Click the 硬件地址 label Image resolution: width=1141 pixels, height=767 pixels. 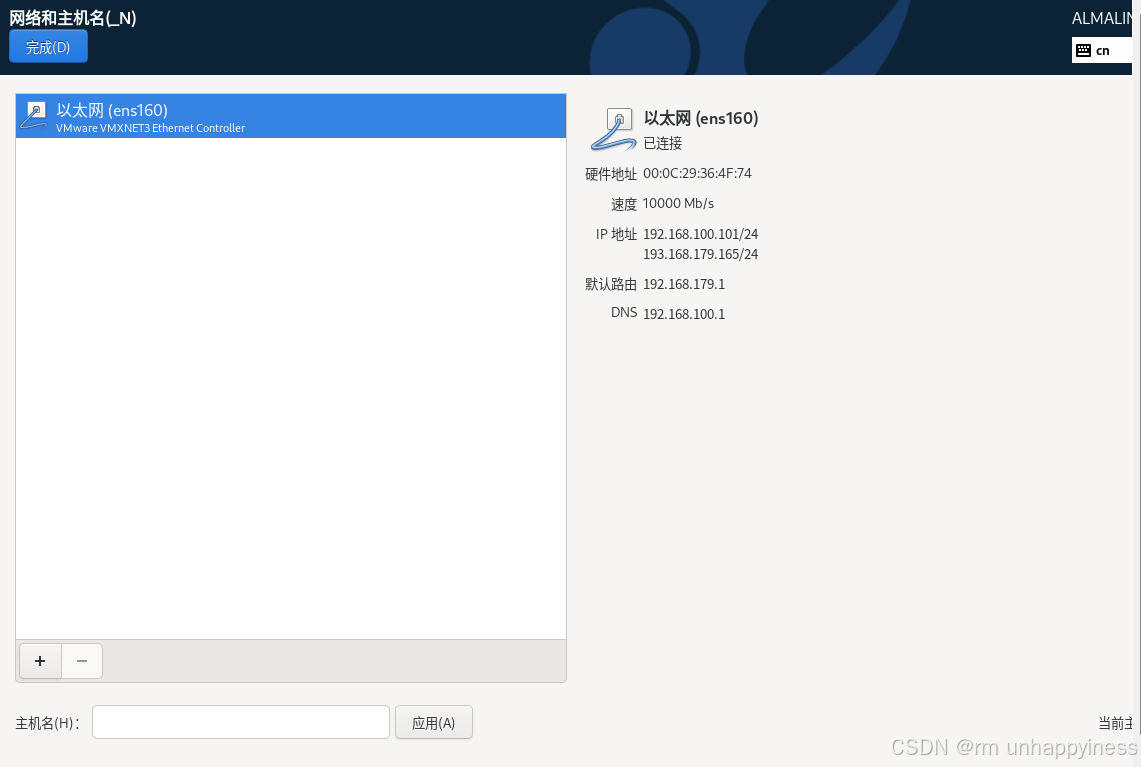click(611, 174)
